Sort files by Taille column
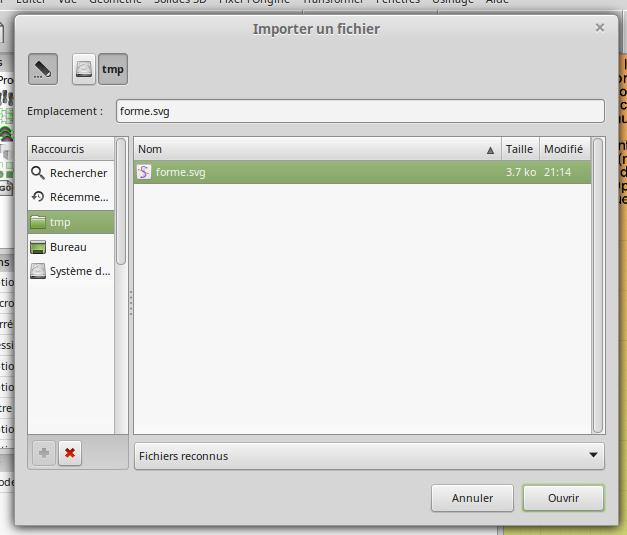 [x=519, y=149]
